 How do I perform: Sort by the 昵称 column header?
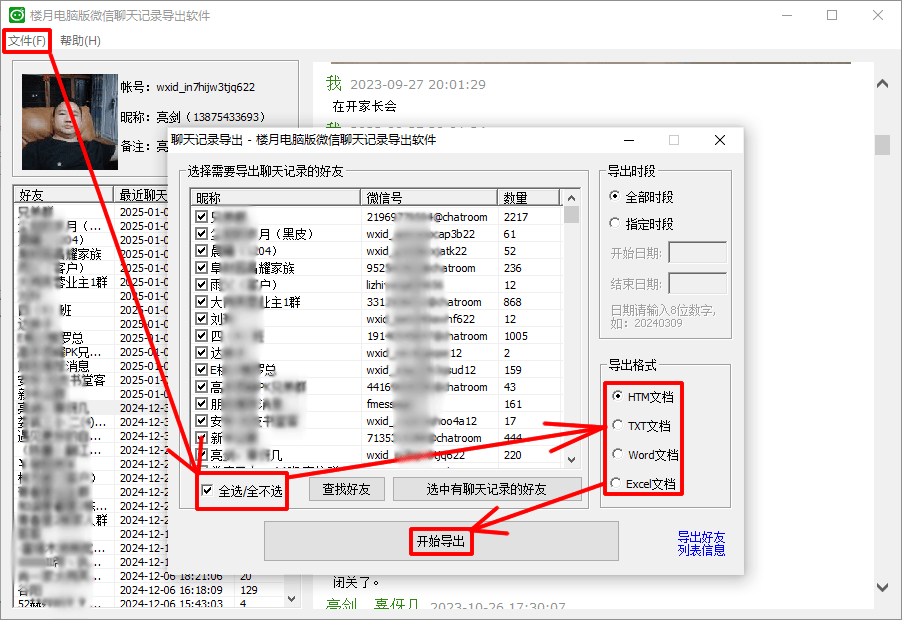pos(275,198)
